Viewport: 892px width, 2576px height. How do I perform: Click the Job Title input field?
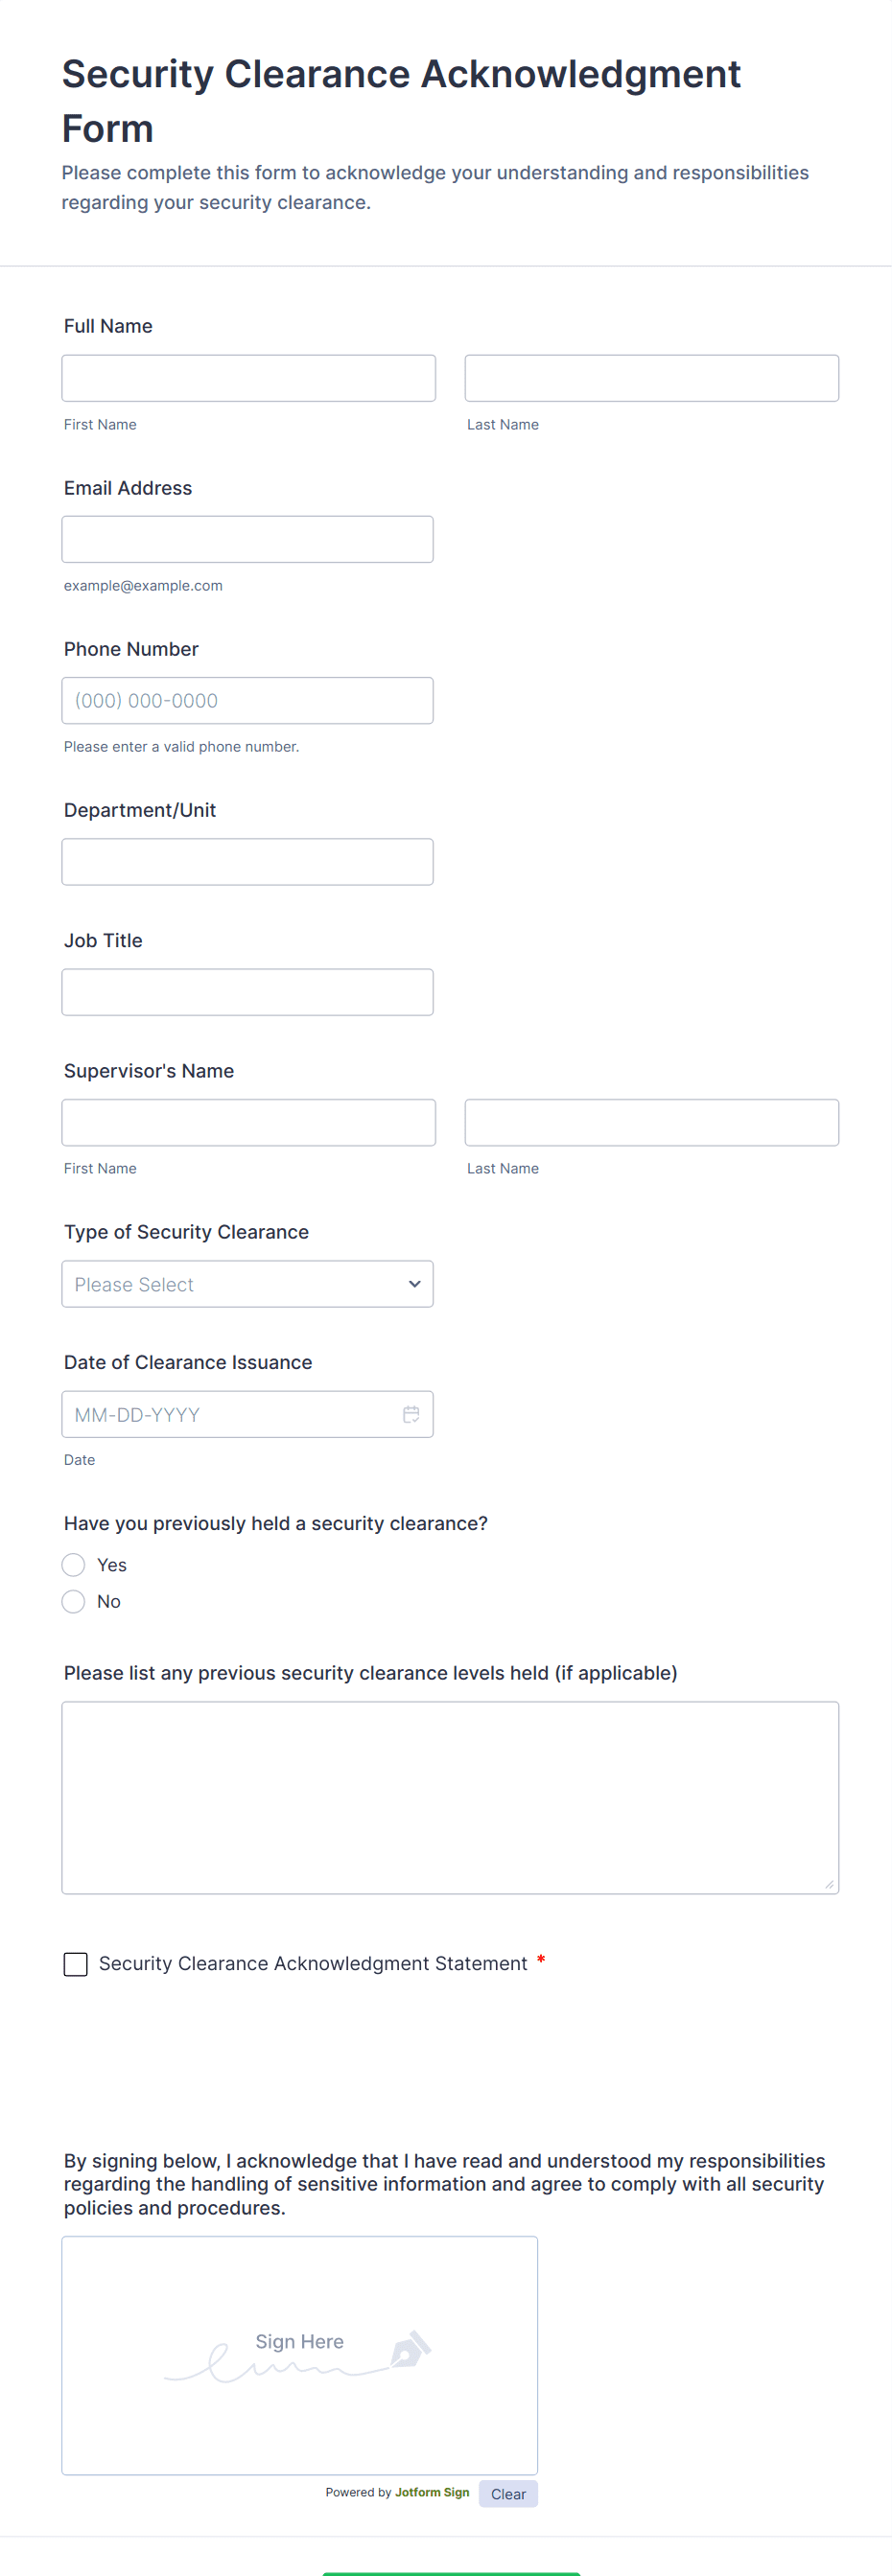point(247,992)
